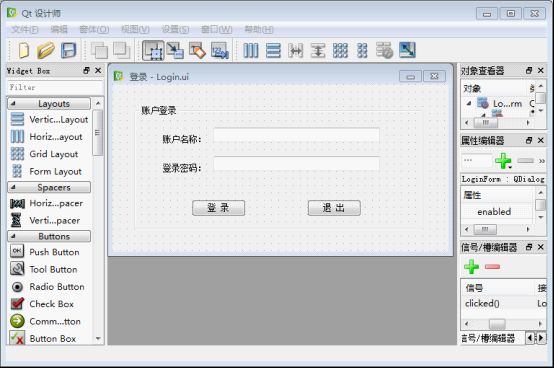Click the Bring to Front toolbar icon
Screen dimensions: 554x368
[122, 50]
